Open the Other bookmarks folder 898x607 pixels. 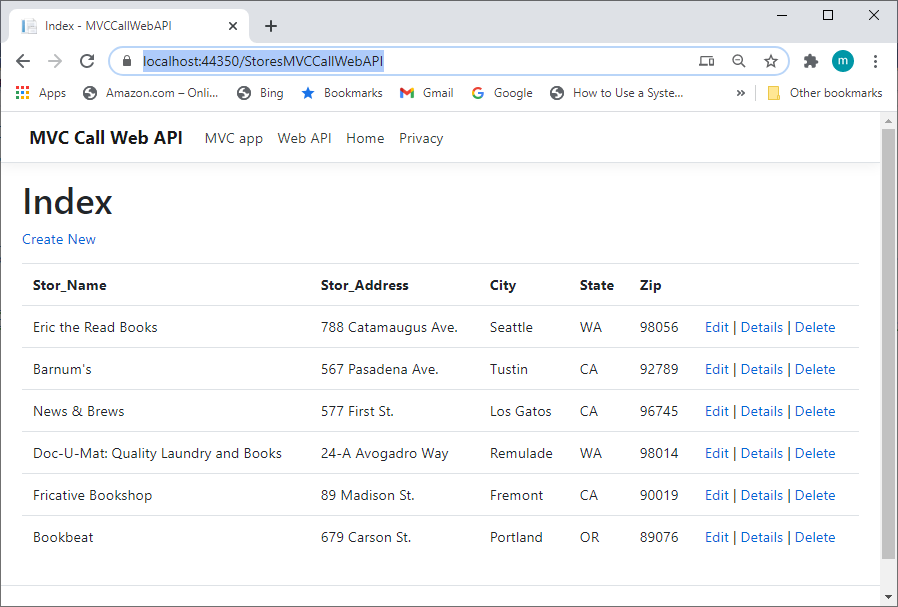825,93
